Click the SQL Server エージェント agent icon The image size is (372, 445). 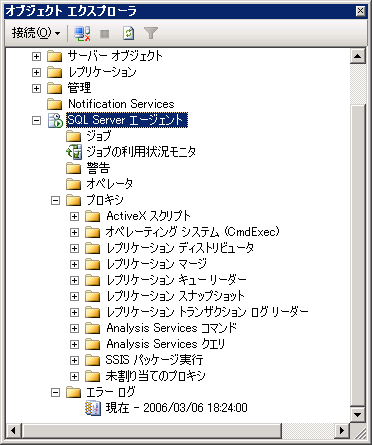point(55,120)
